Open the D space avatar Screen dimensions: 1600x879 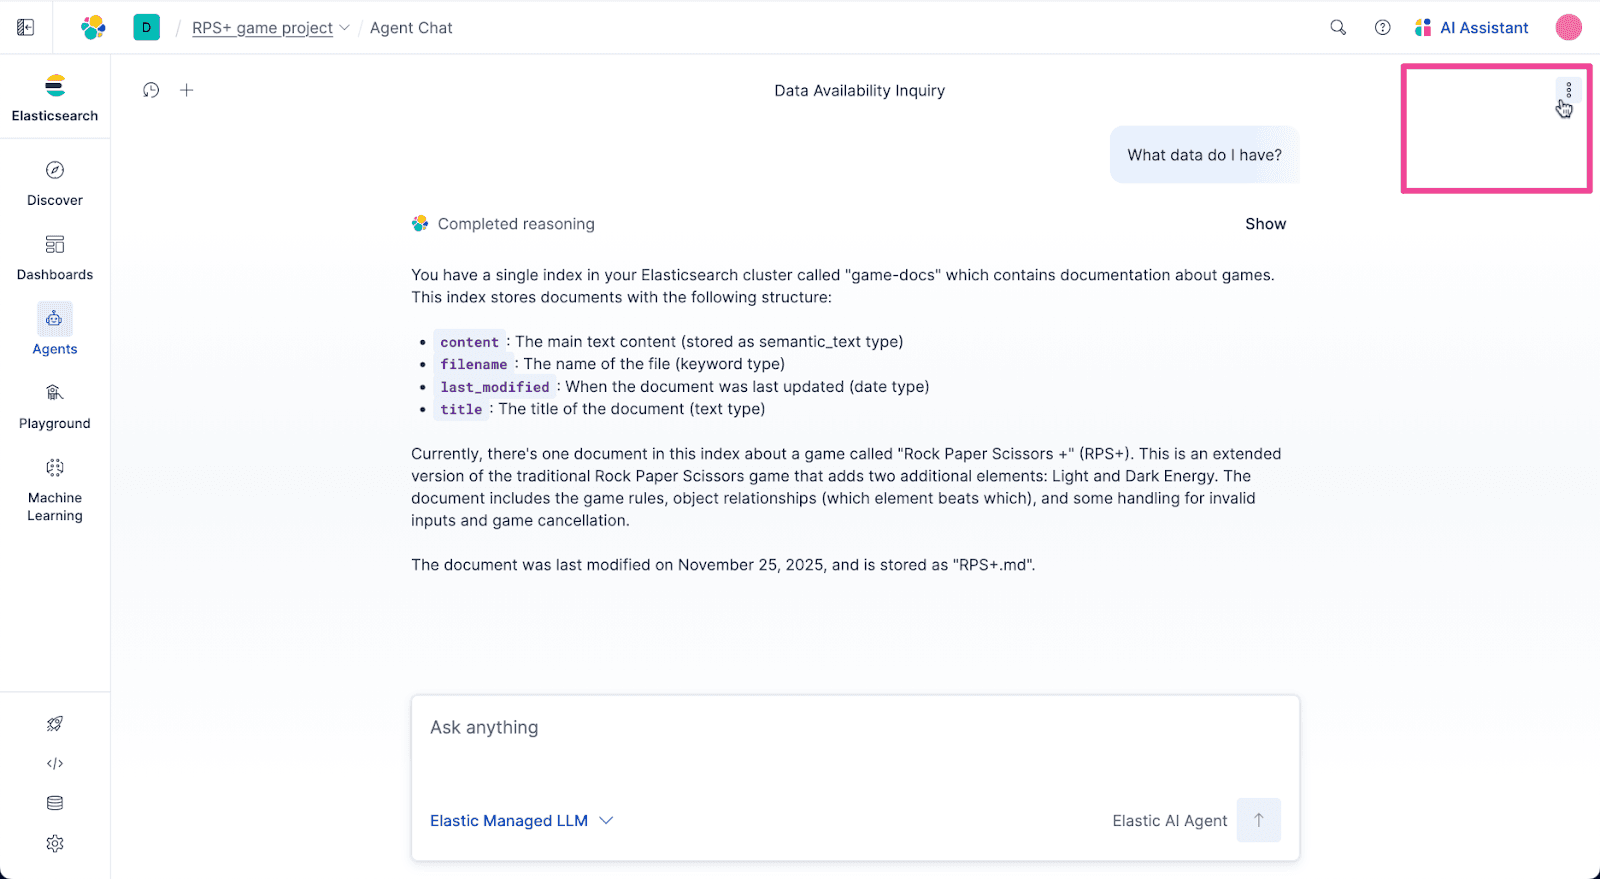coord(147,28)
